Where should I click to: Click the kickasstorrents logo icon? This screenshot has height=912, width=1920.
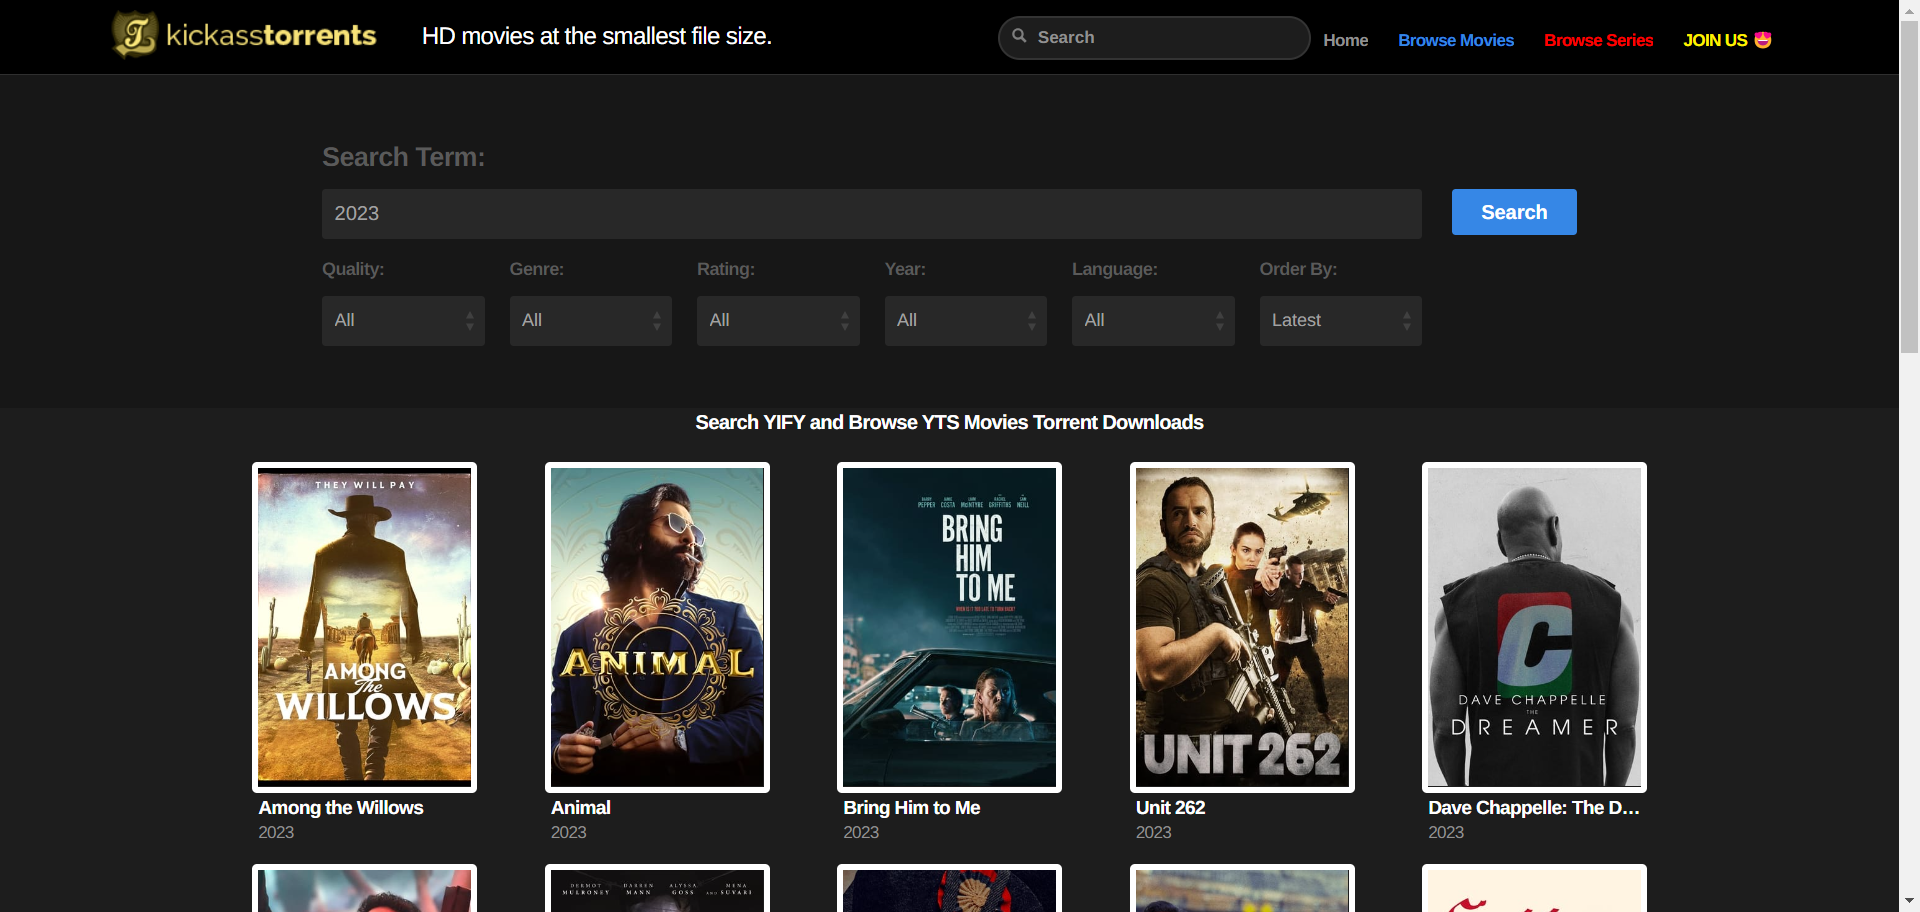point(135,35)
